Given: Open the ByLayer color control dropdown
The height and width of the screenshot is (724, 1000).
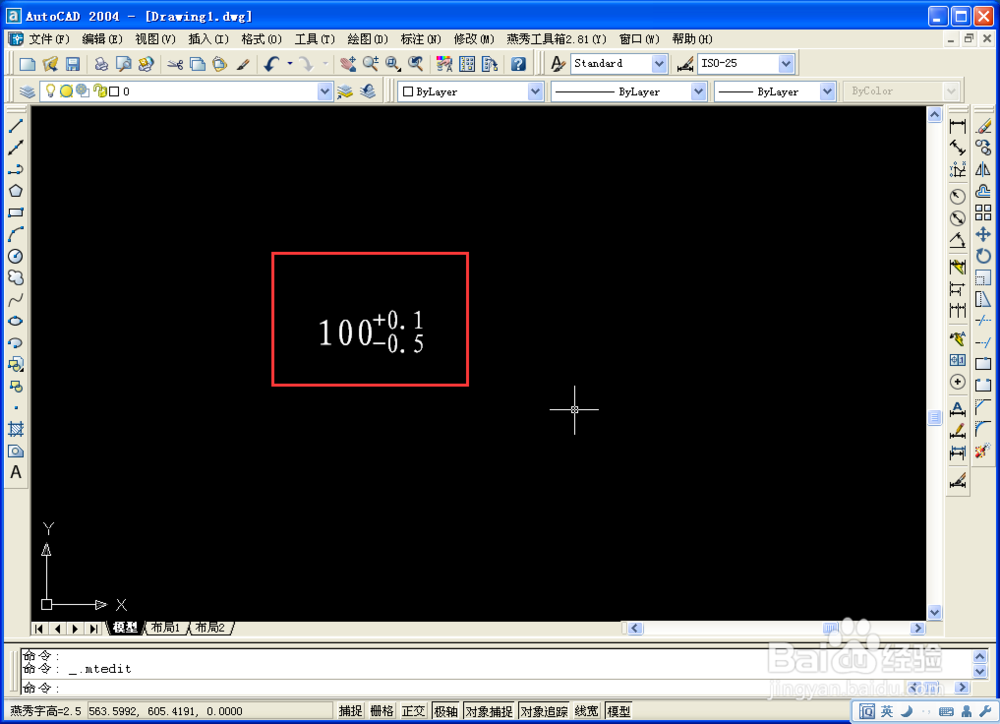Looking at the screenshot, I should click(x=535, y=92).
